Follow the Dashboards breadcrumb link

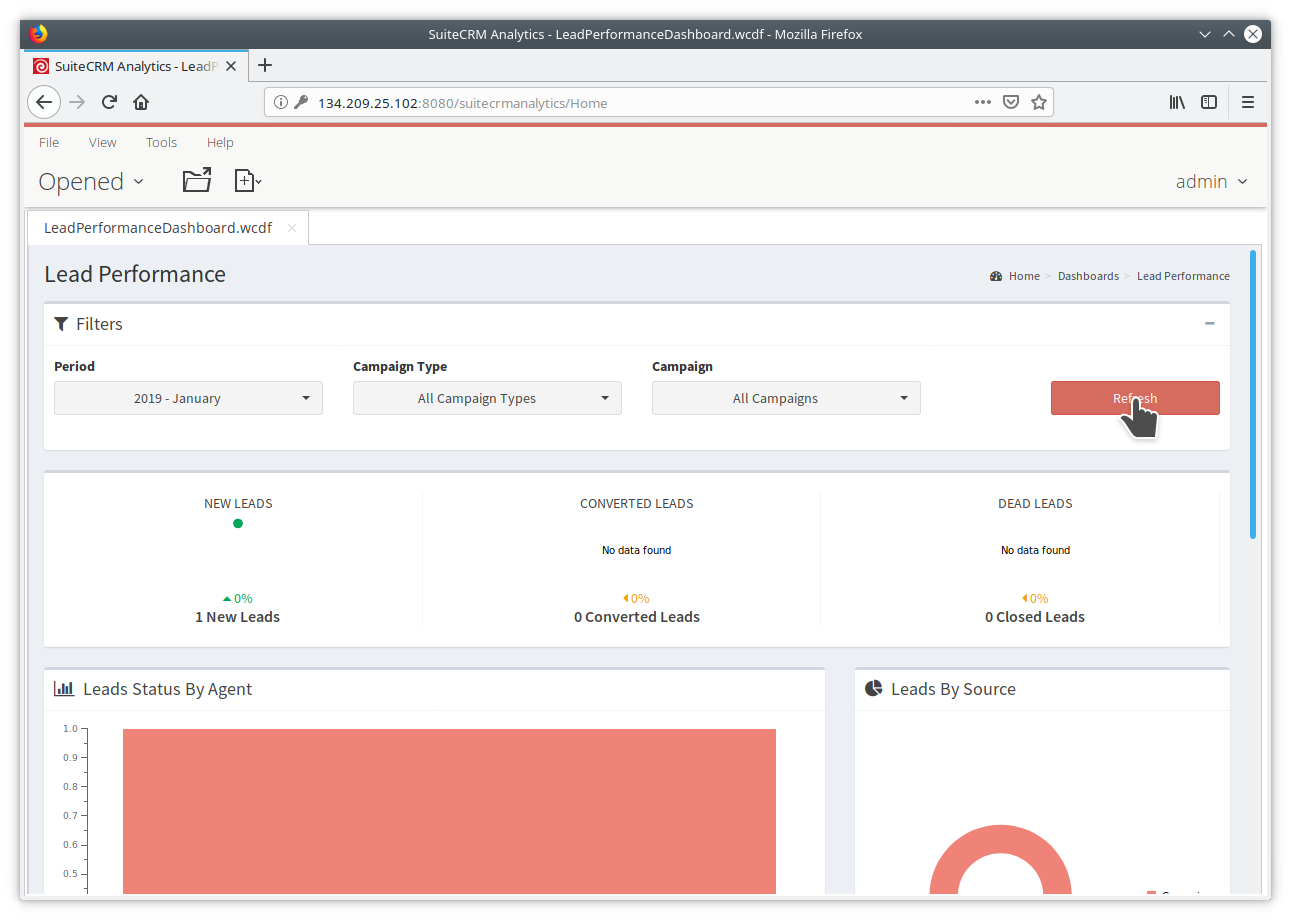tap(1088, 275)
